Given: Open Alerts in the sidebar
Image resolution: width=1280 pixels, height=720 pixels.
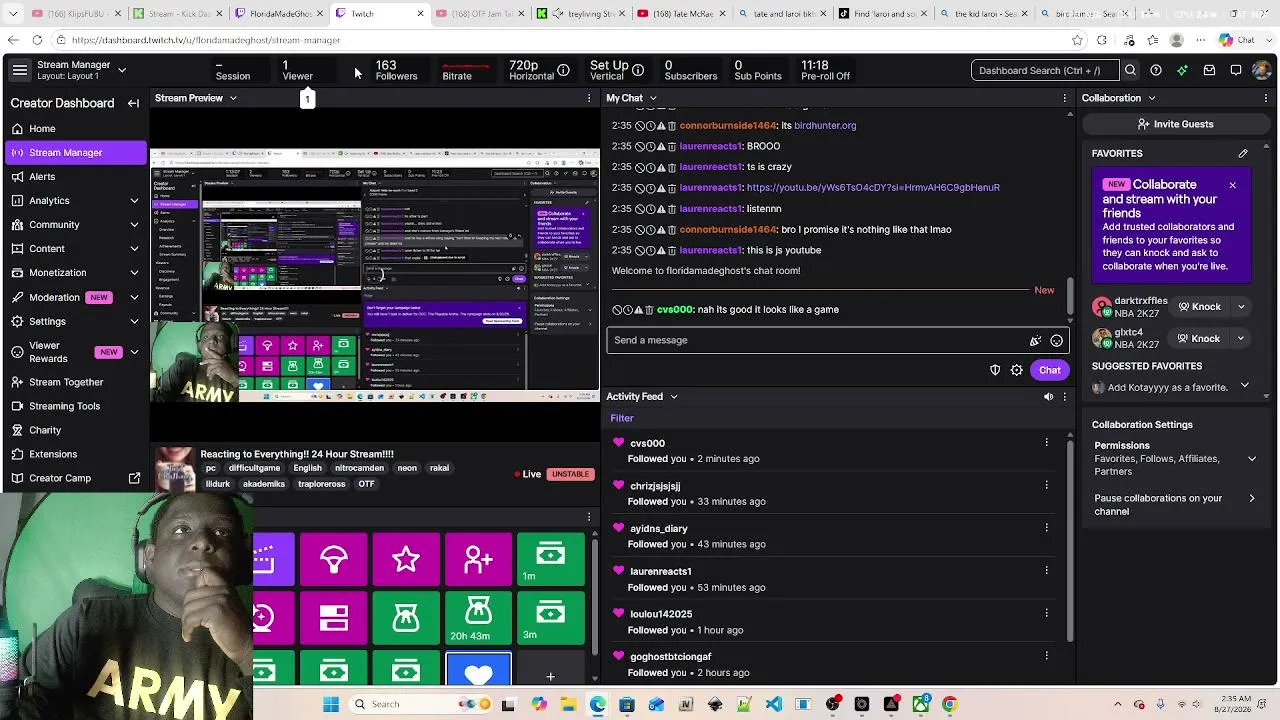Looking at the screenshot, I should coord(75,176).
